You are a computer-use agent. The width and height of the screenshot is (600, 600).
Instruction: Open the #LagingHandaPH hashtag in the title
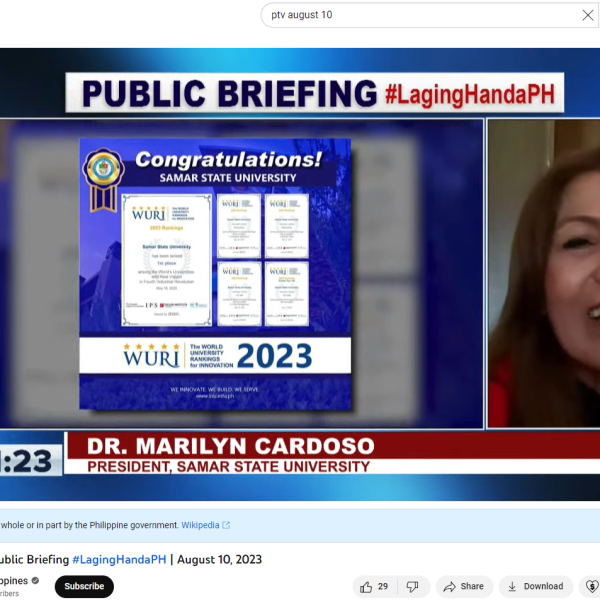click(x=119, y=559)
